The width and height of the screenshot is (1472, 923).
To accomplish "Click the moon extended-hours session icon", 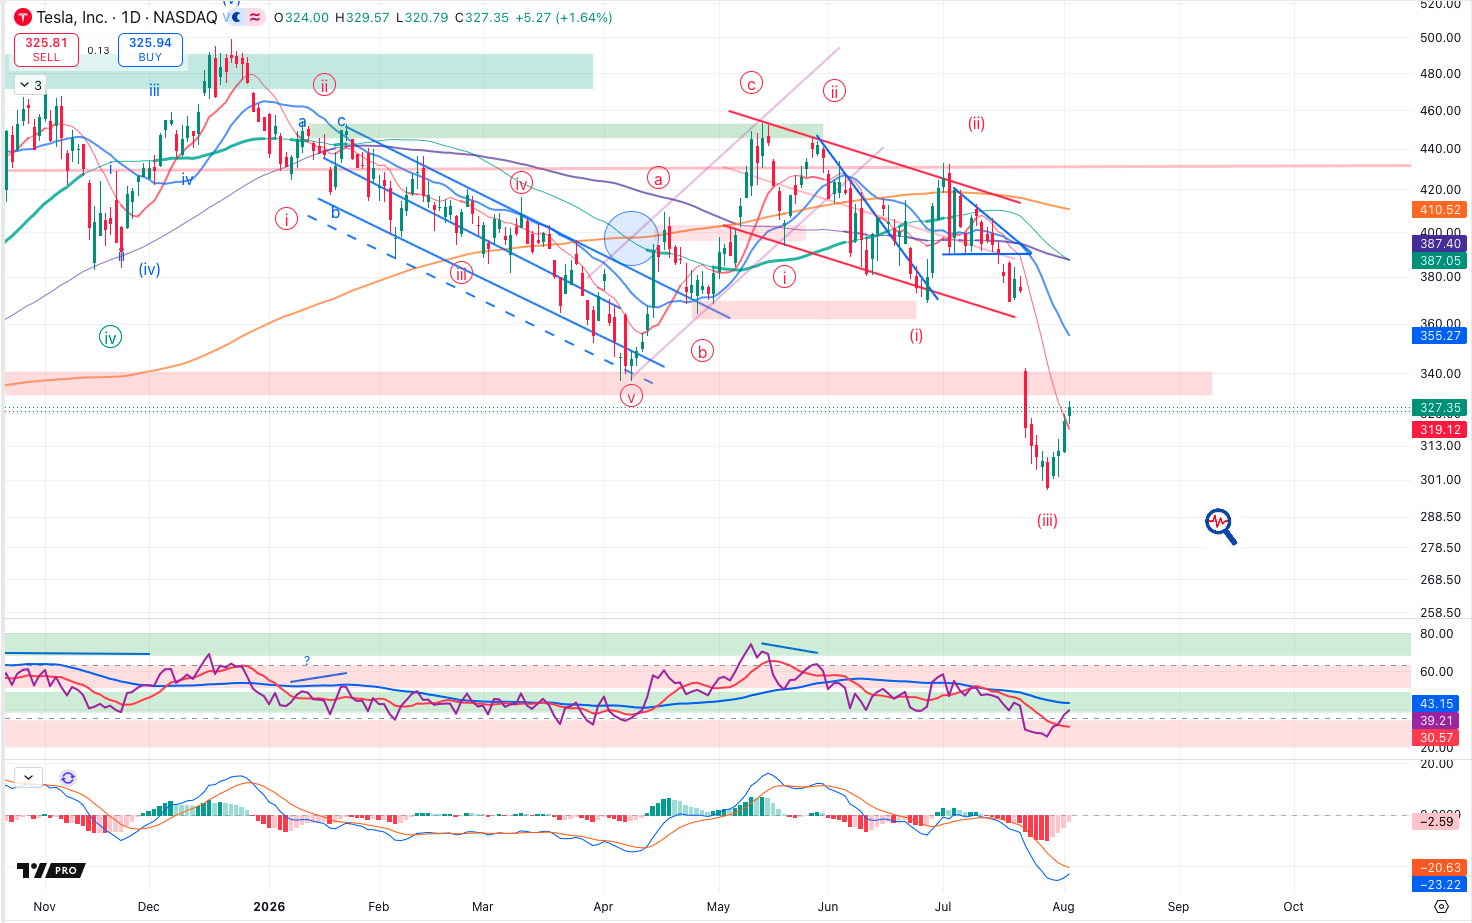I will (234, 17).
